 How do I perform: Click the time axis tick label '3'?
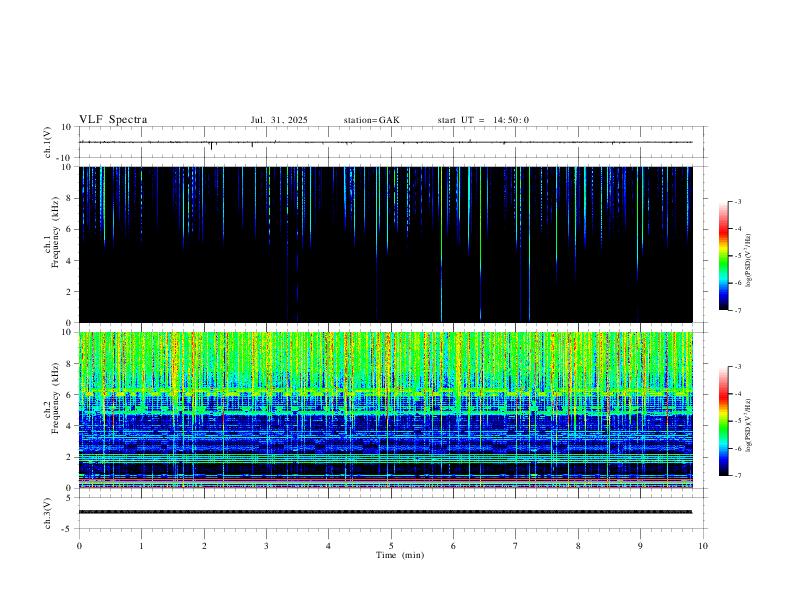pyautogui.click(x=266, y=546)
